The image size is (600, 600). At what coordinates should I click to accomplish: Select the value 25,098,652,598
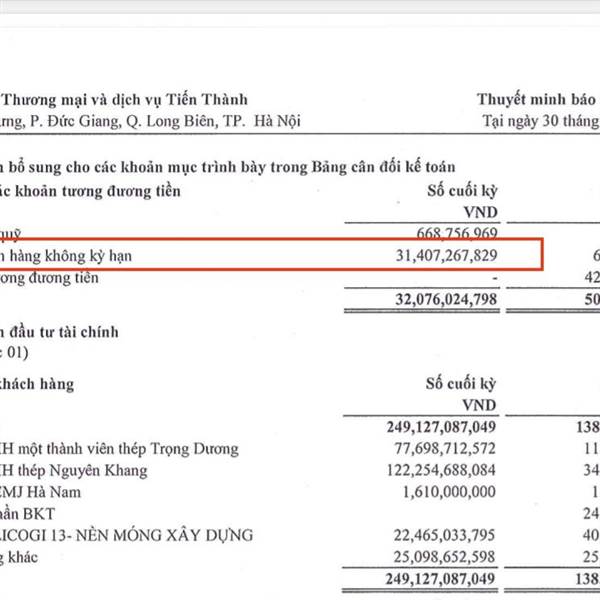pos(445,557)
